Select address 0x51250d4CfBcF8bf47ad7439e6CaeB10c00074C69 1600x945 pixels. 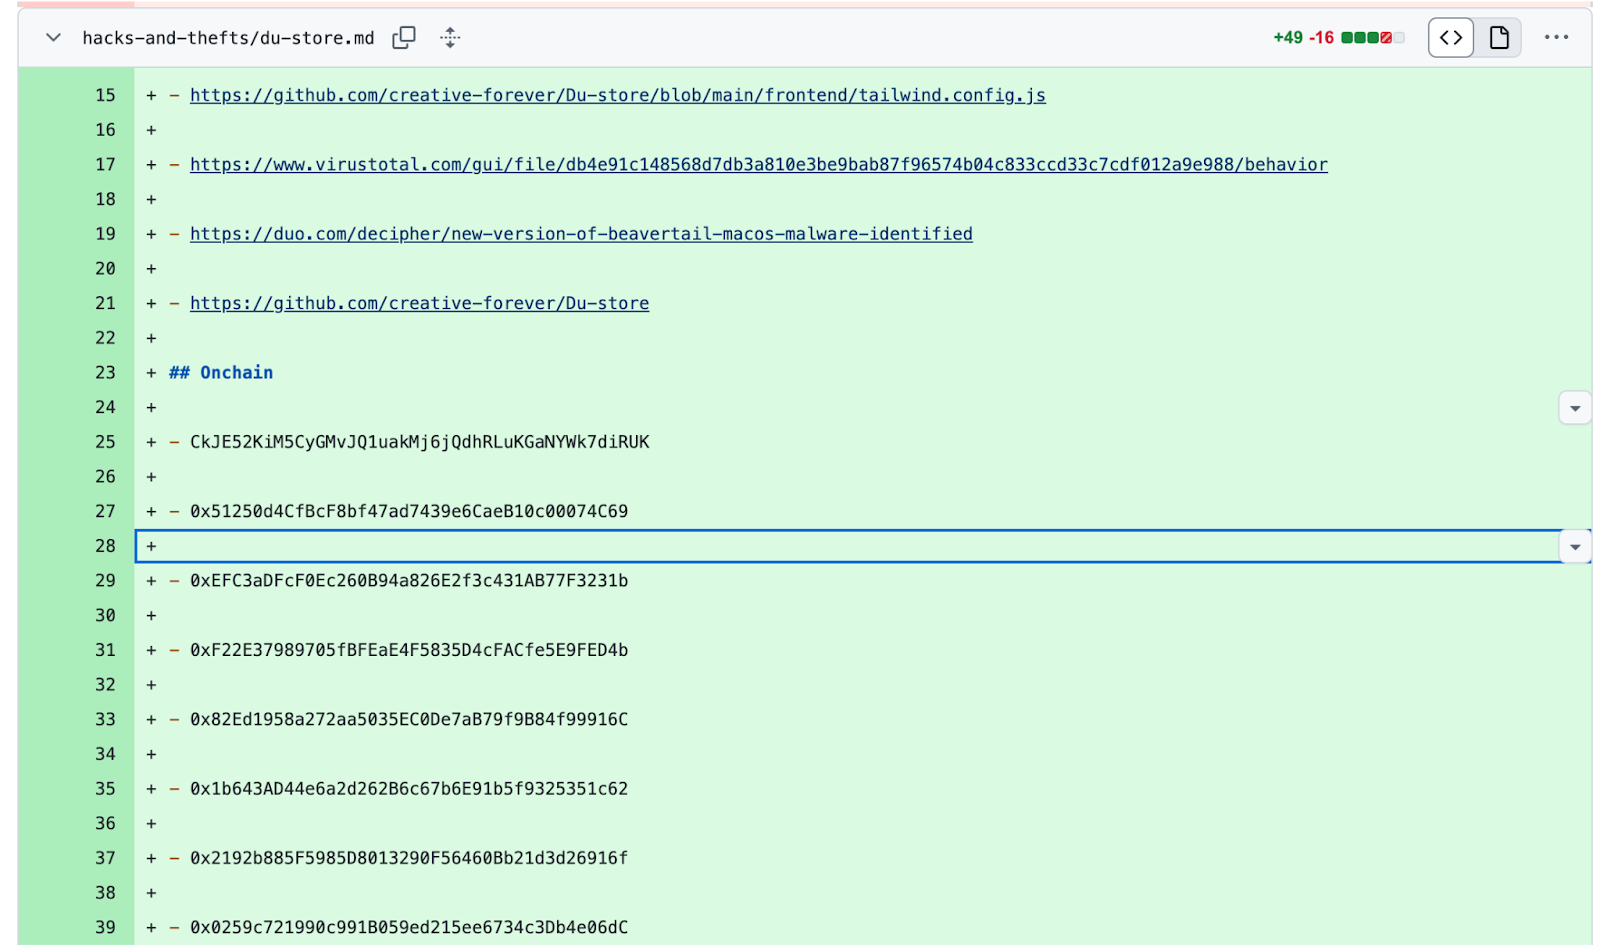pos(409,511)
